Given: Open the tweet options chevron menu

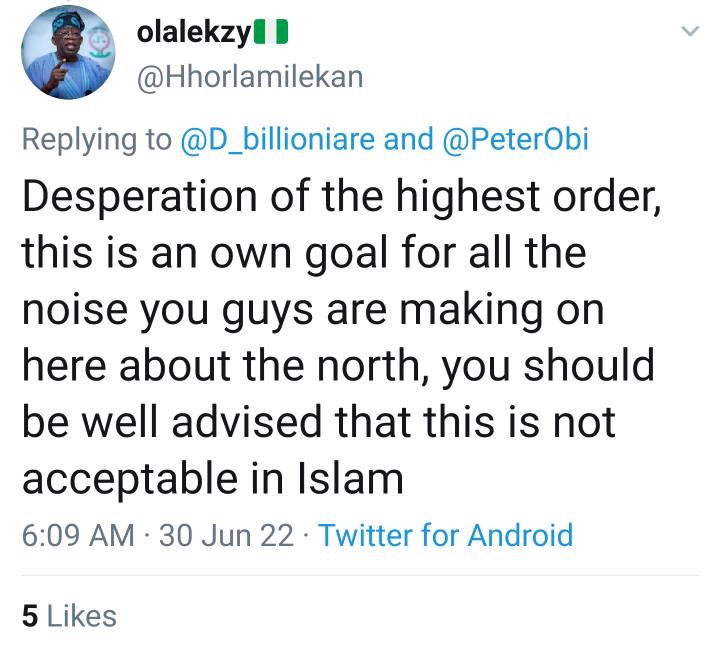Looking at the screenshot, I should point(689,32).
